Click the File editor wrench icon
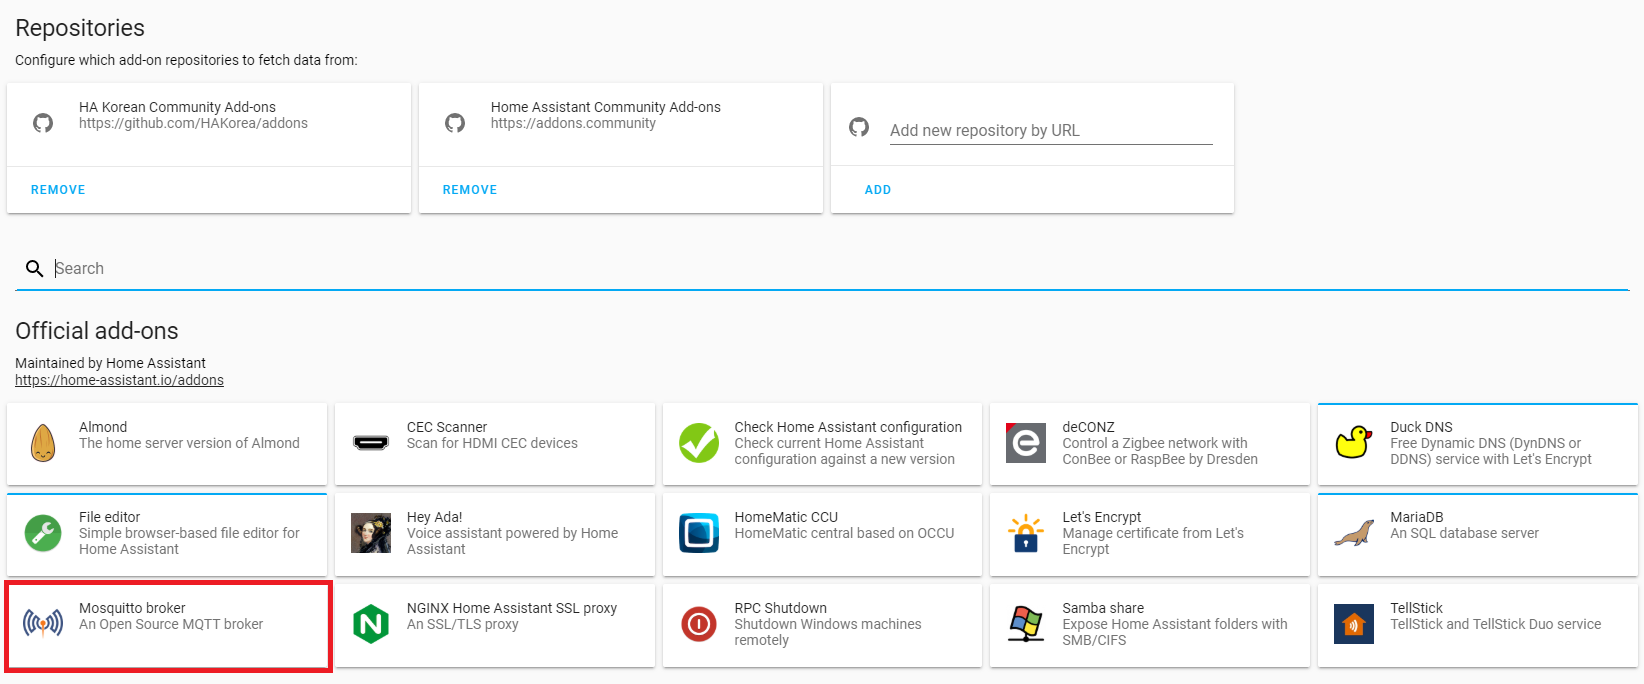Screen dimensions: 1644x684 [43, 533]
